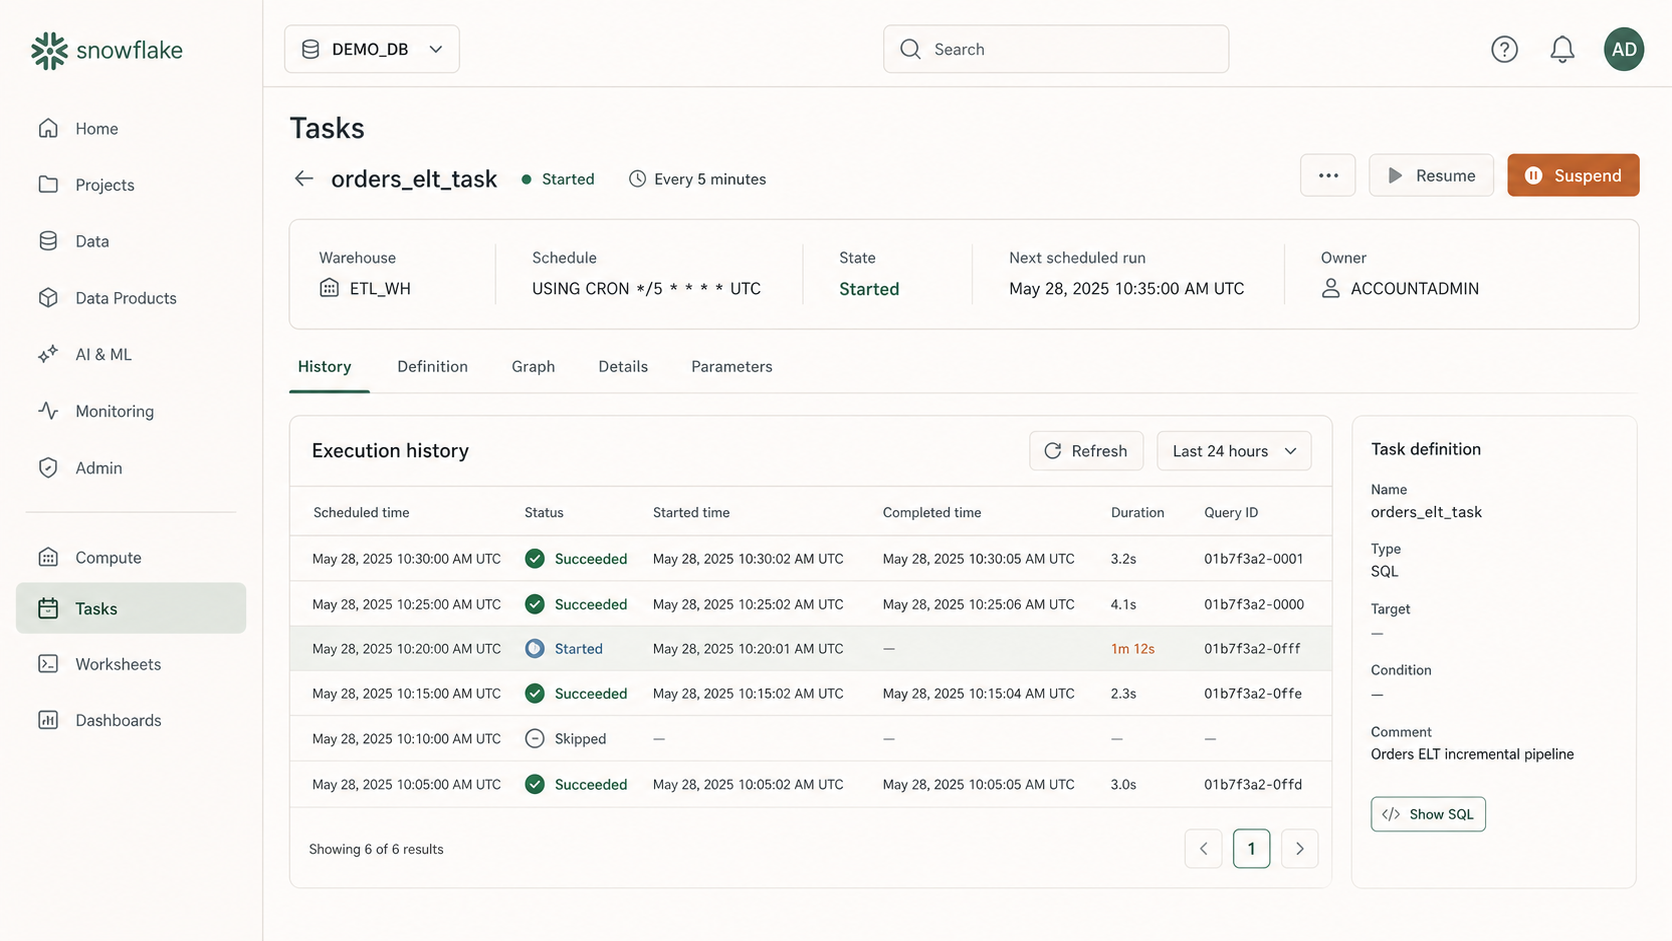Sort by Status column header
This screenshot has width=1672, height=941.
point(544,513)
